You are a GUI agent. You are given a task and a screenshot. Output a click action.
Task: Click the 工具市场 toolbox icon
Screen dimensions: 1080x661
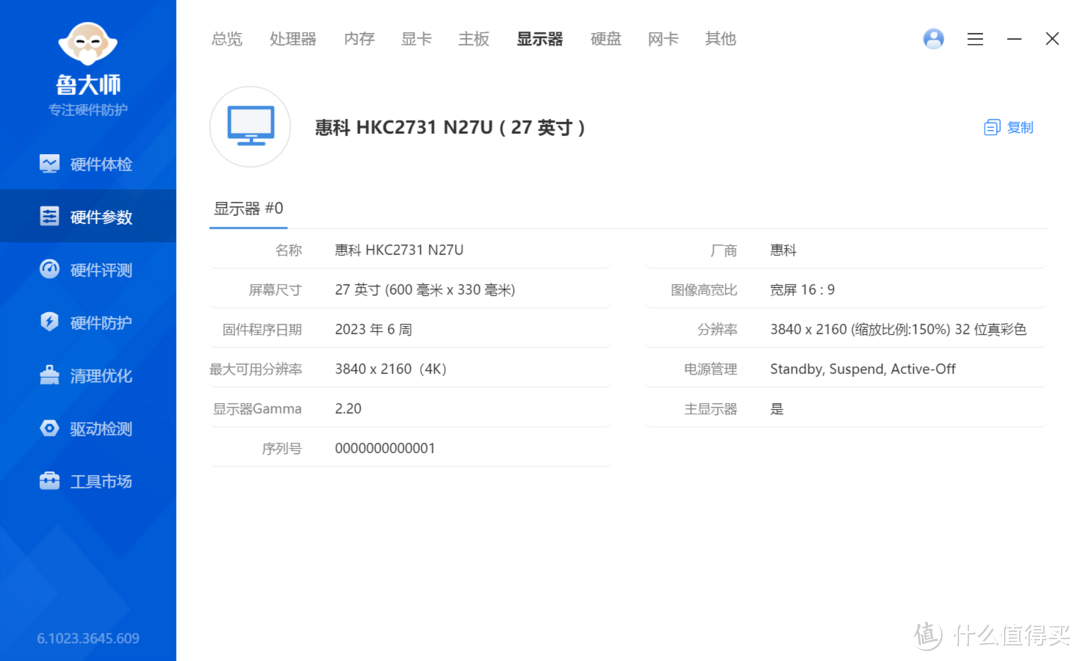50,481
